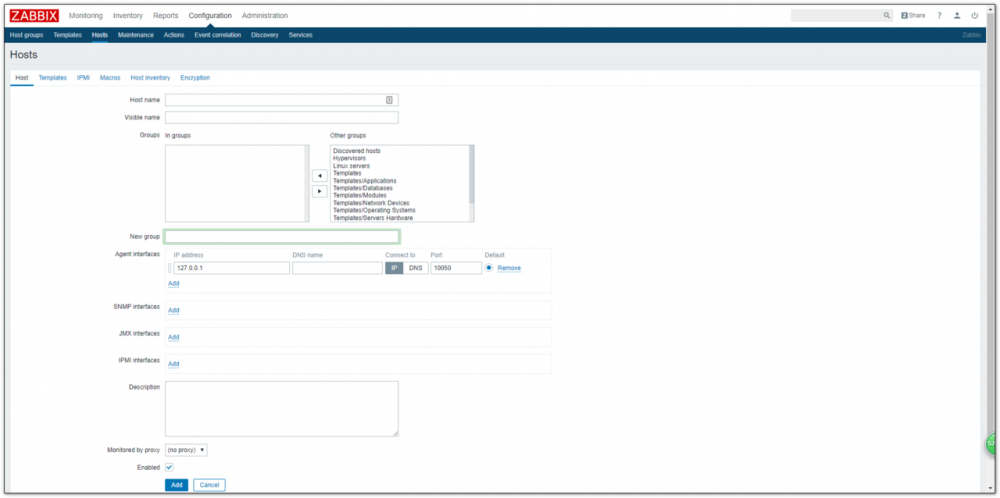The image size is (1000, 498).
Task: Click the In groups list scrollbar
Action: (307, 184)
